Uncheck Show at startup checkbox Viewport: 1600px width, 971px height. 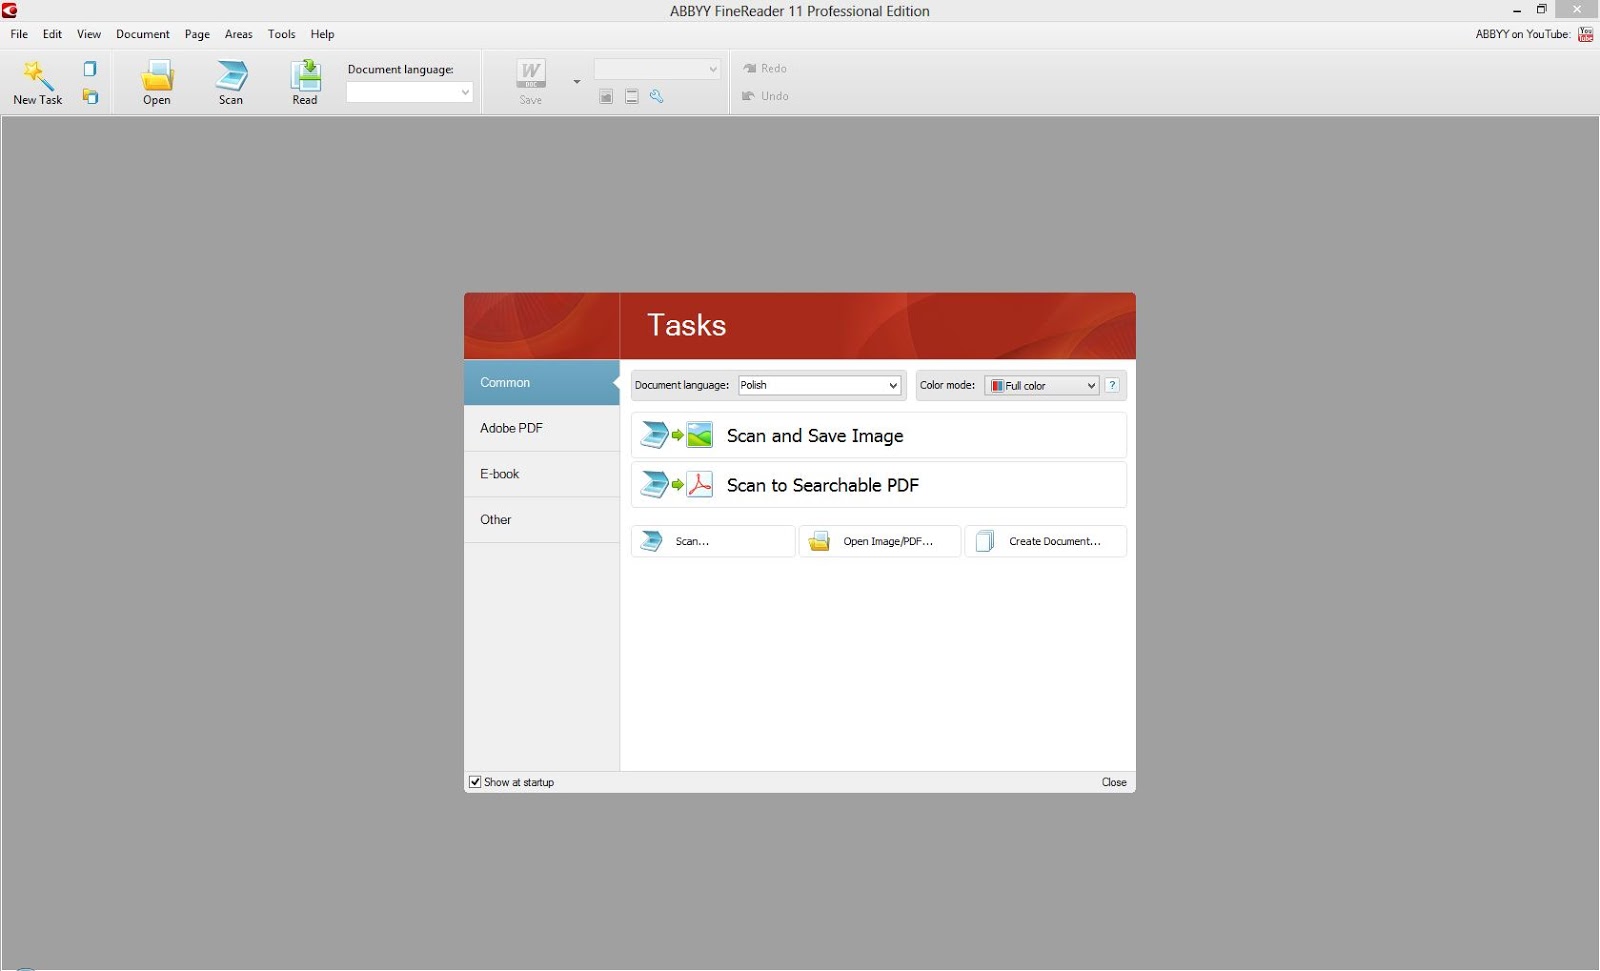pyautogui.click(x=475, y=782)
